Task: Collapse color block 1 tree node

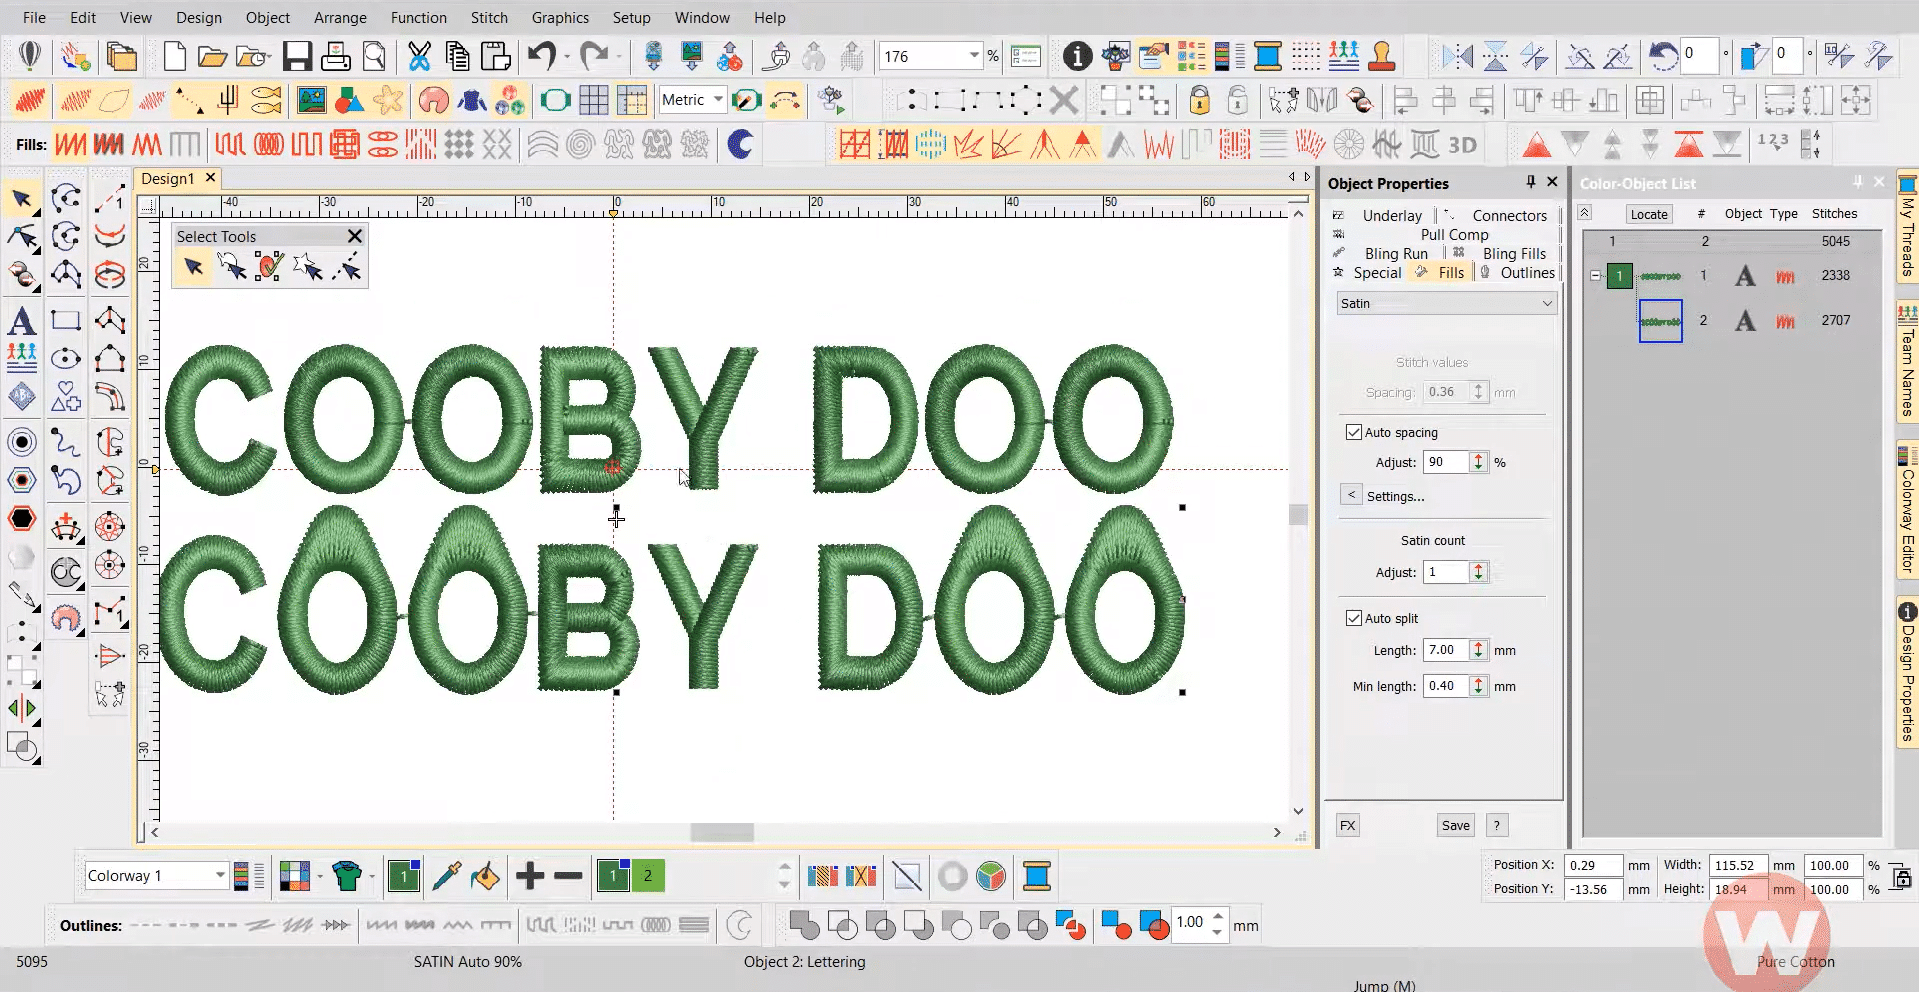Action: 1595,276
